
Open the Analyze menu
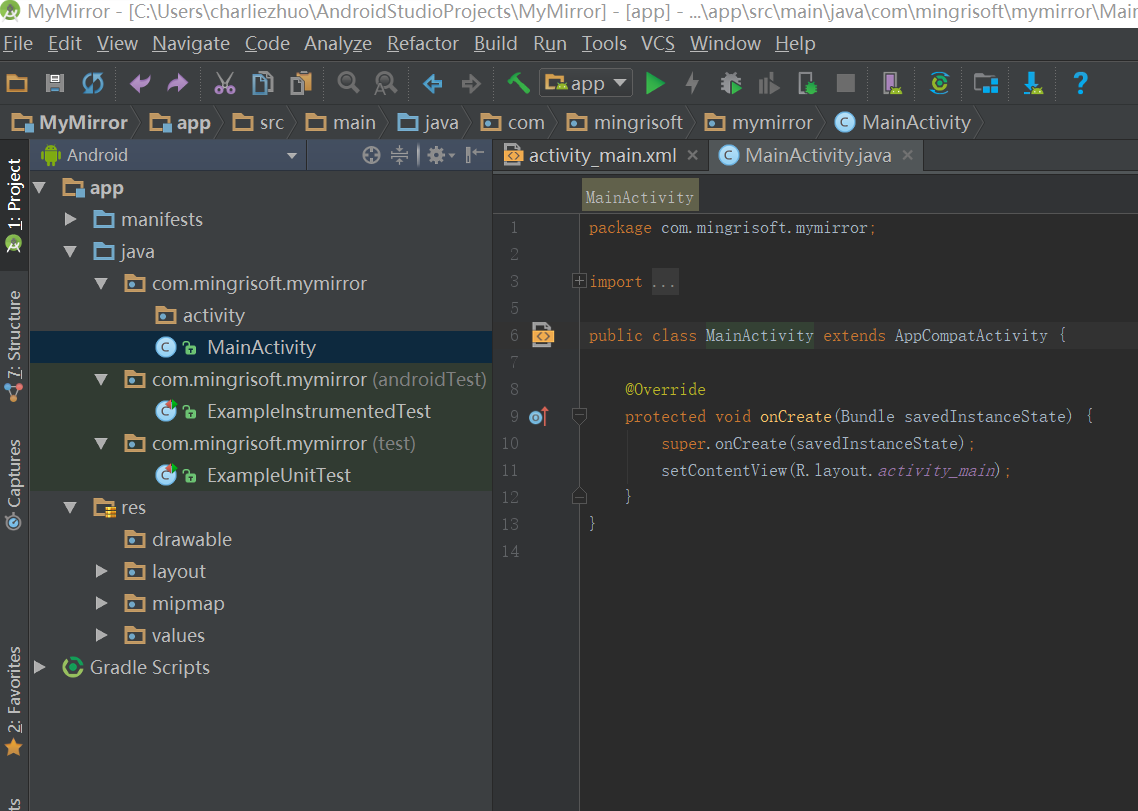tap(337, 44)
